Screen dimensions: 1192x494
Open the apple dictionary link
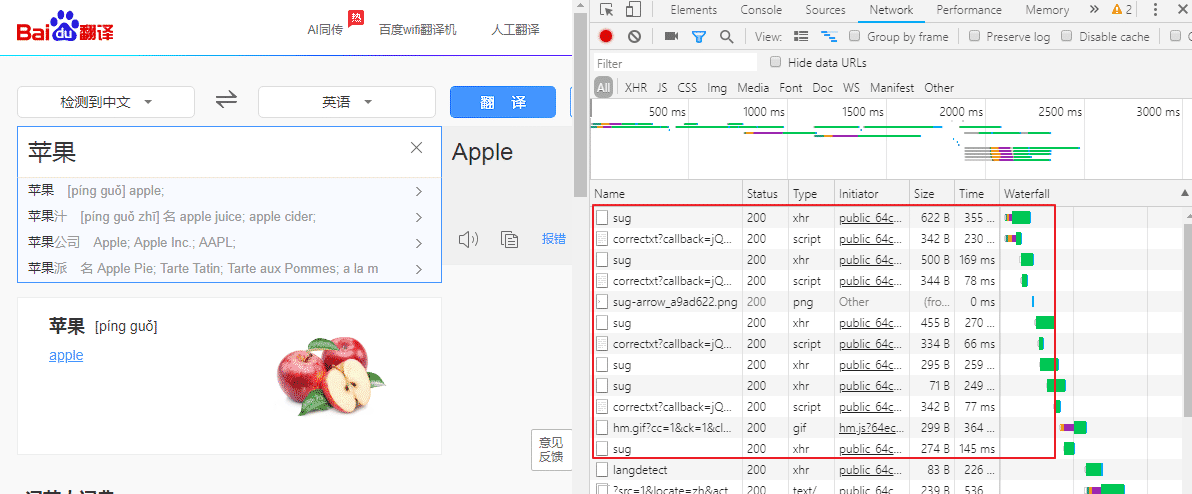[x=66, y=355]
